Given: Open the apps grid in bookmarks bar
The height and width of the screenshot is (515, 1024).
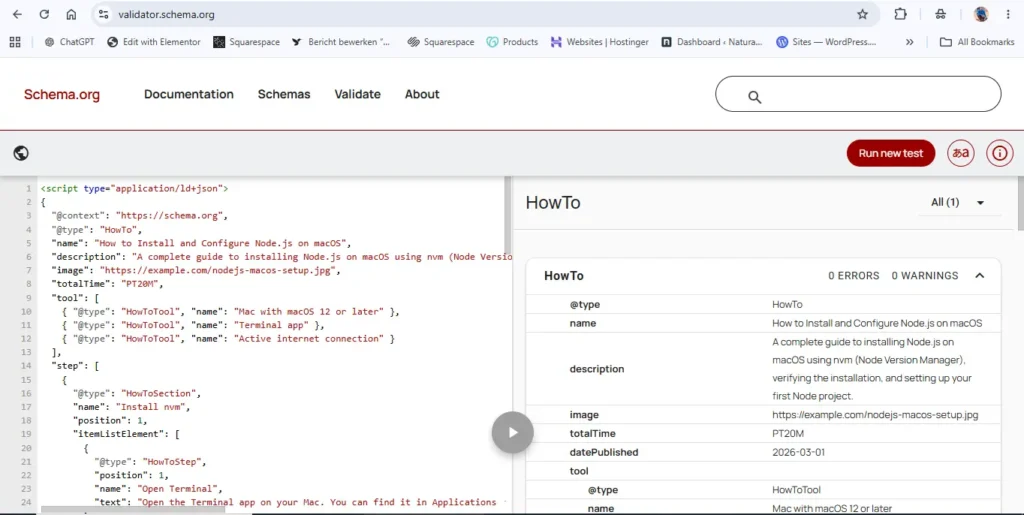Looking at the screenshot, I should coord(15,42).
